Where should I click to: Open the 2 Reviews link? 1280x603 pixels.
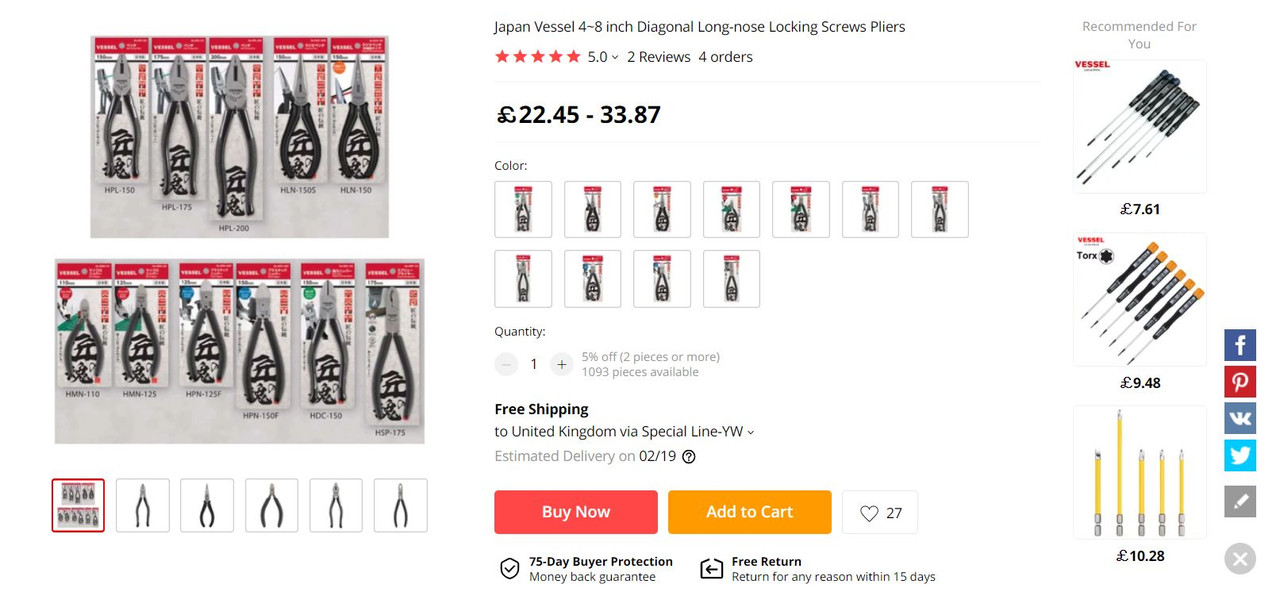pos(659,57)
